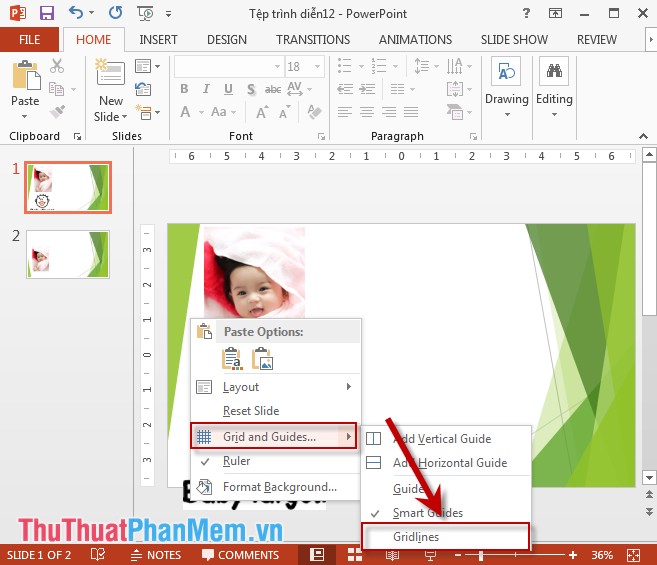Toggle Ruler in context menu
Image resolution: width=657 pixels, height=565 pixels.
coord(275,461)
